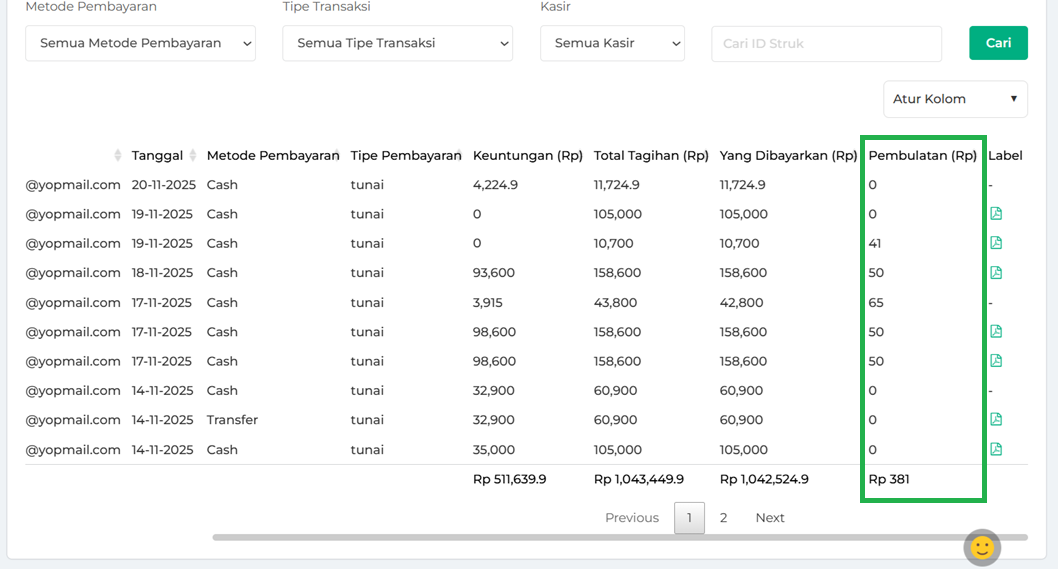Open the label PDF for the 35,000 profit row

point(995,450)
